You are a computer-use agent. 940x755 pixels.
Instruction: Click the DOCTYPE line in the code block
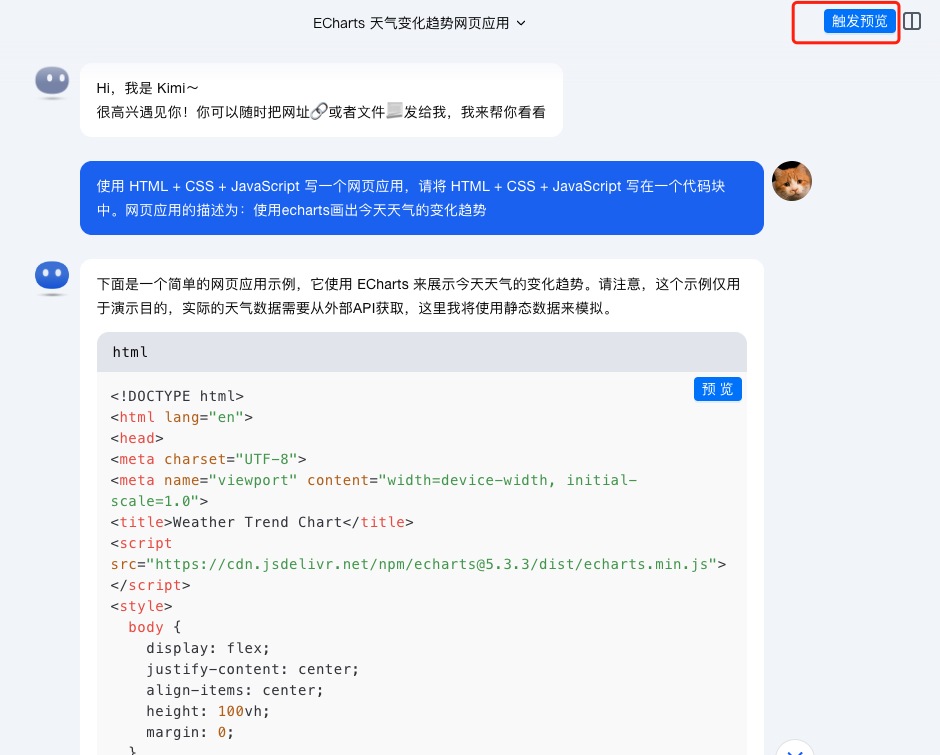coord(175,395)
